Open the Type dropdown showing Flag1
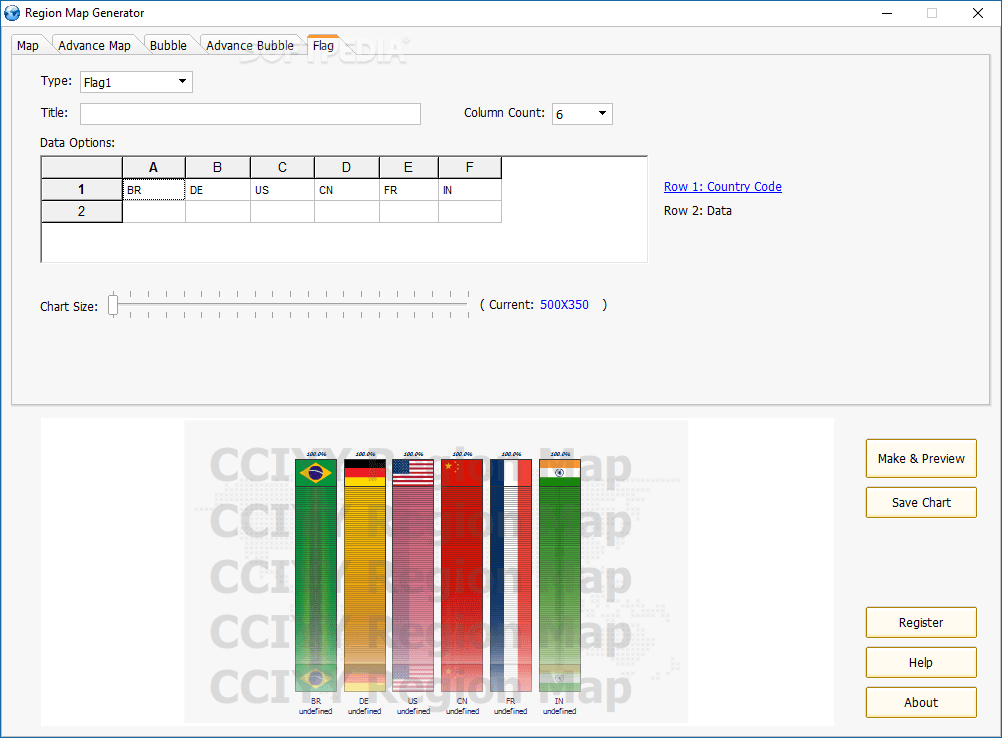The image size is (1002, 738). pyautogui.click(x=136, y=82)
